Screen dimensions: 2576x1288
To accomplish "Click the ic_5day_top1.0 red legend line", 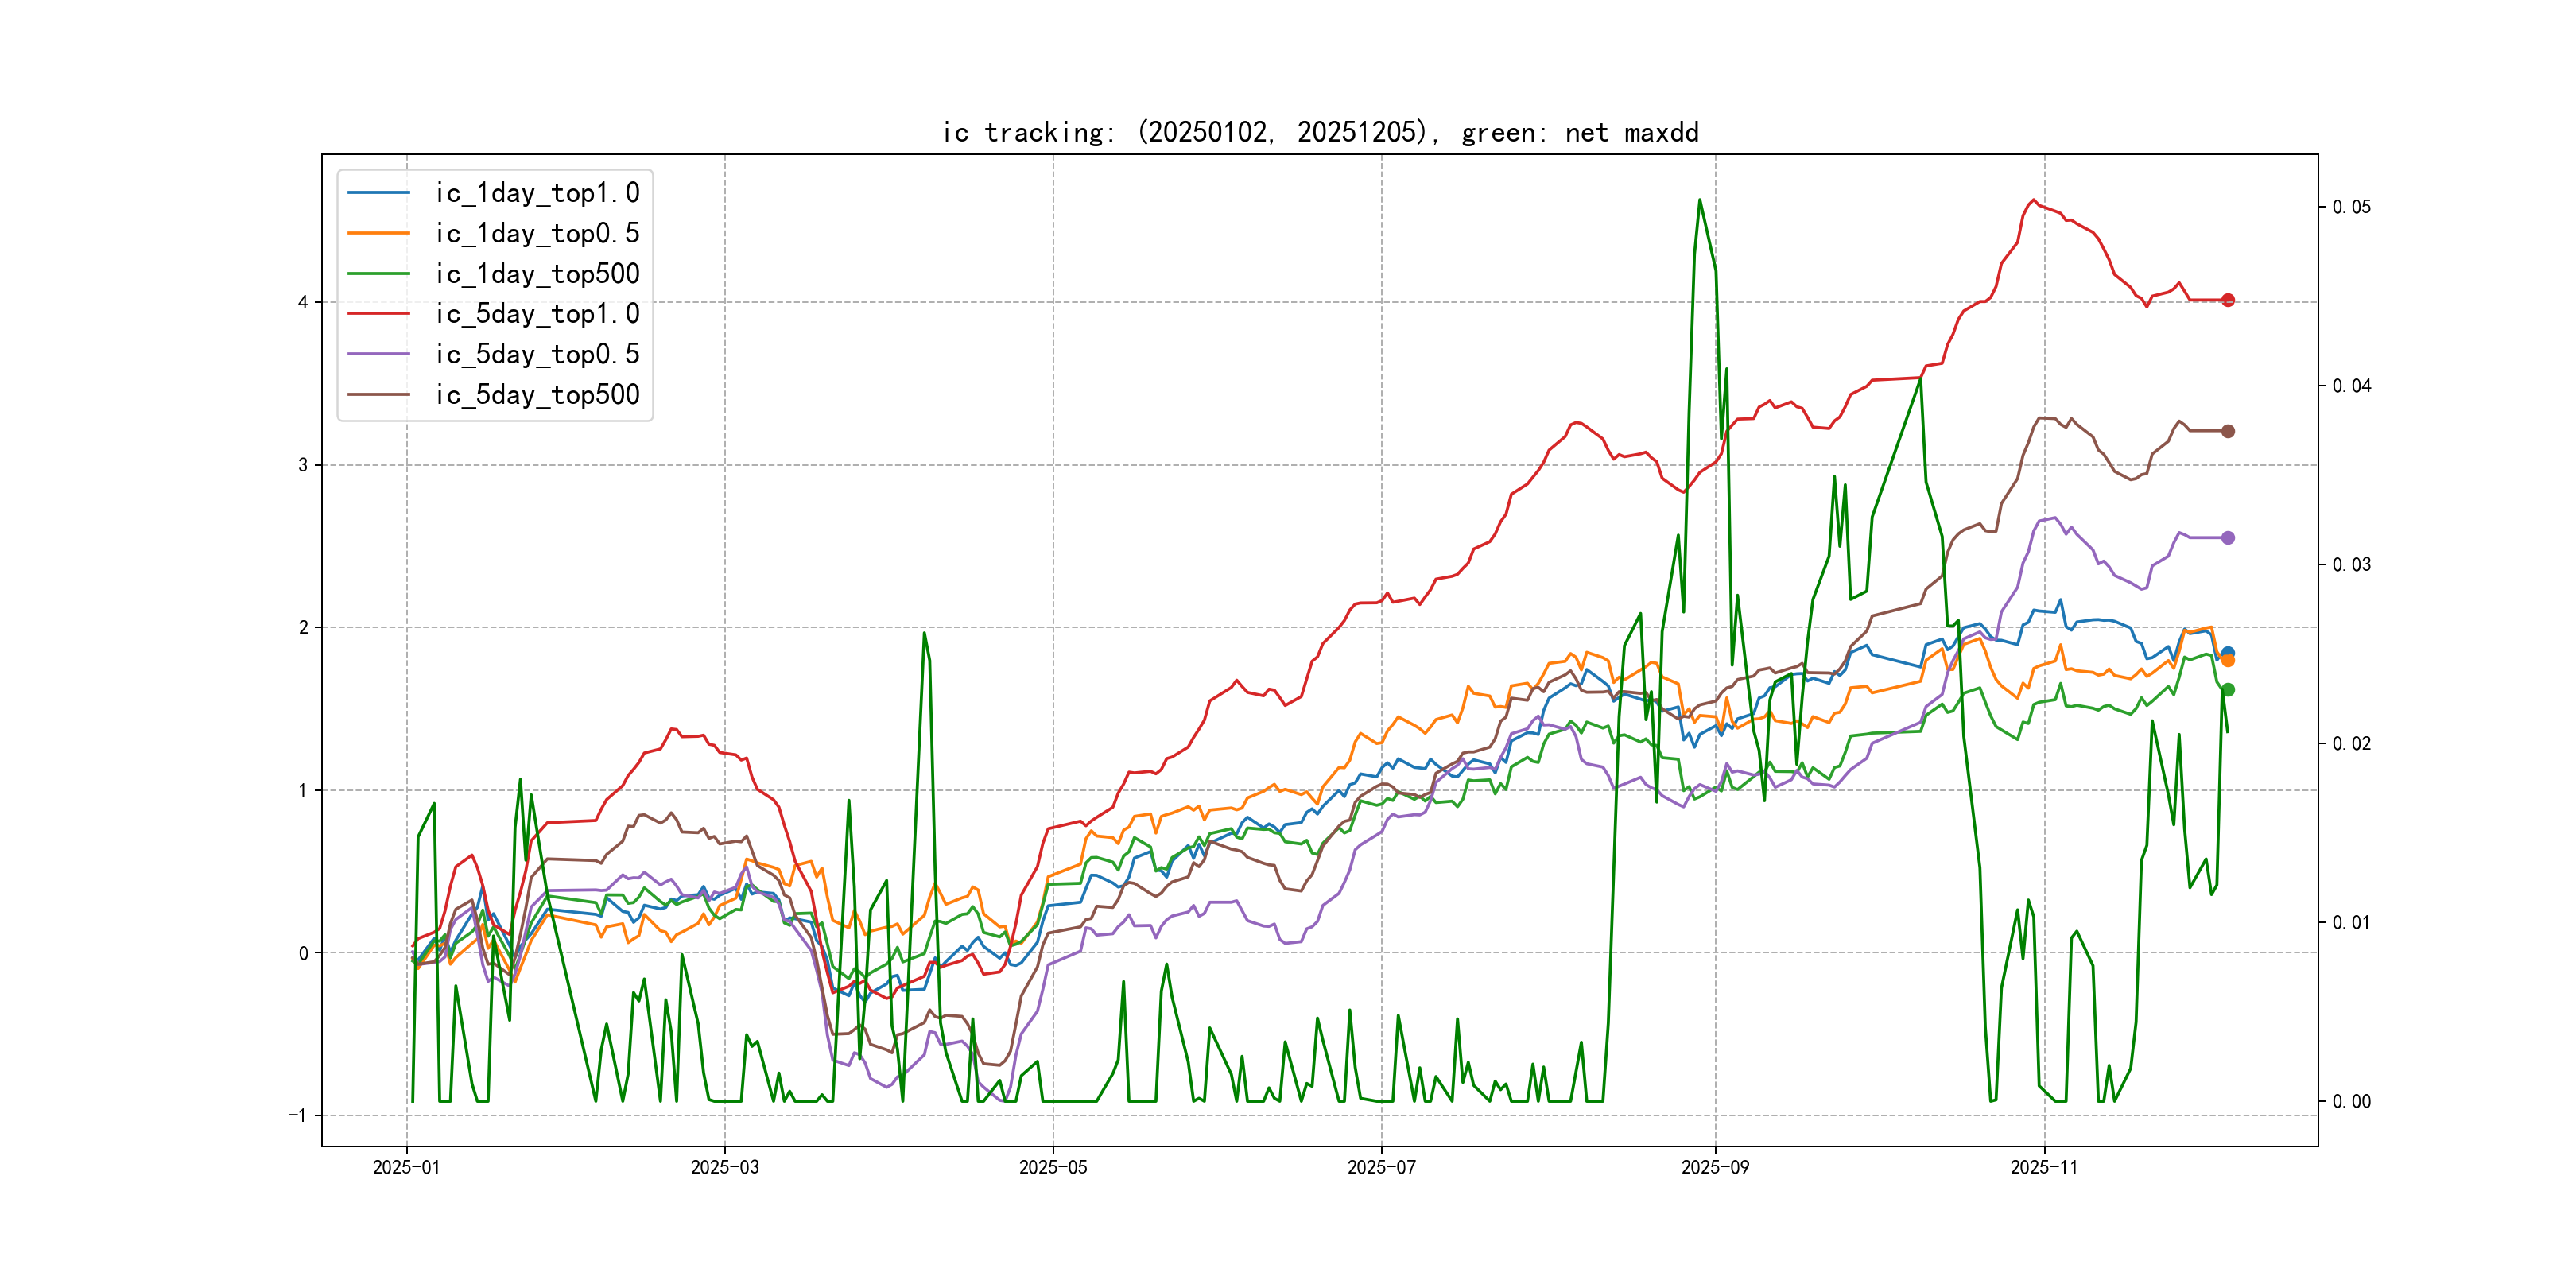I will point(378,314).
